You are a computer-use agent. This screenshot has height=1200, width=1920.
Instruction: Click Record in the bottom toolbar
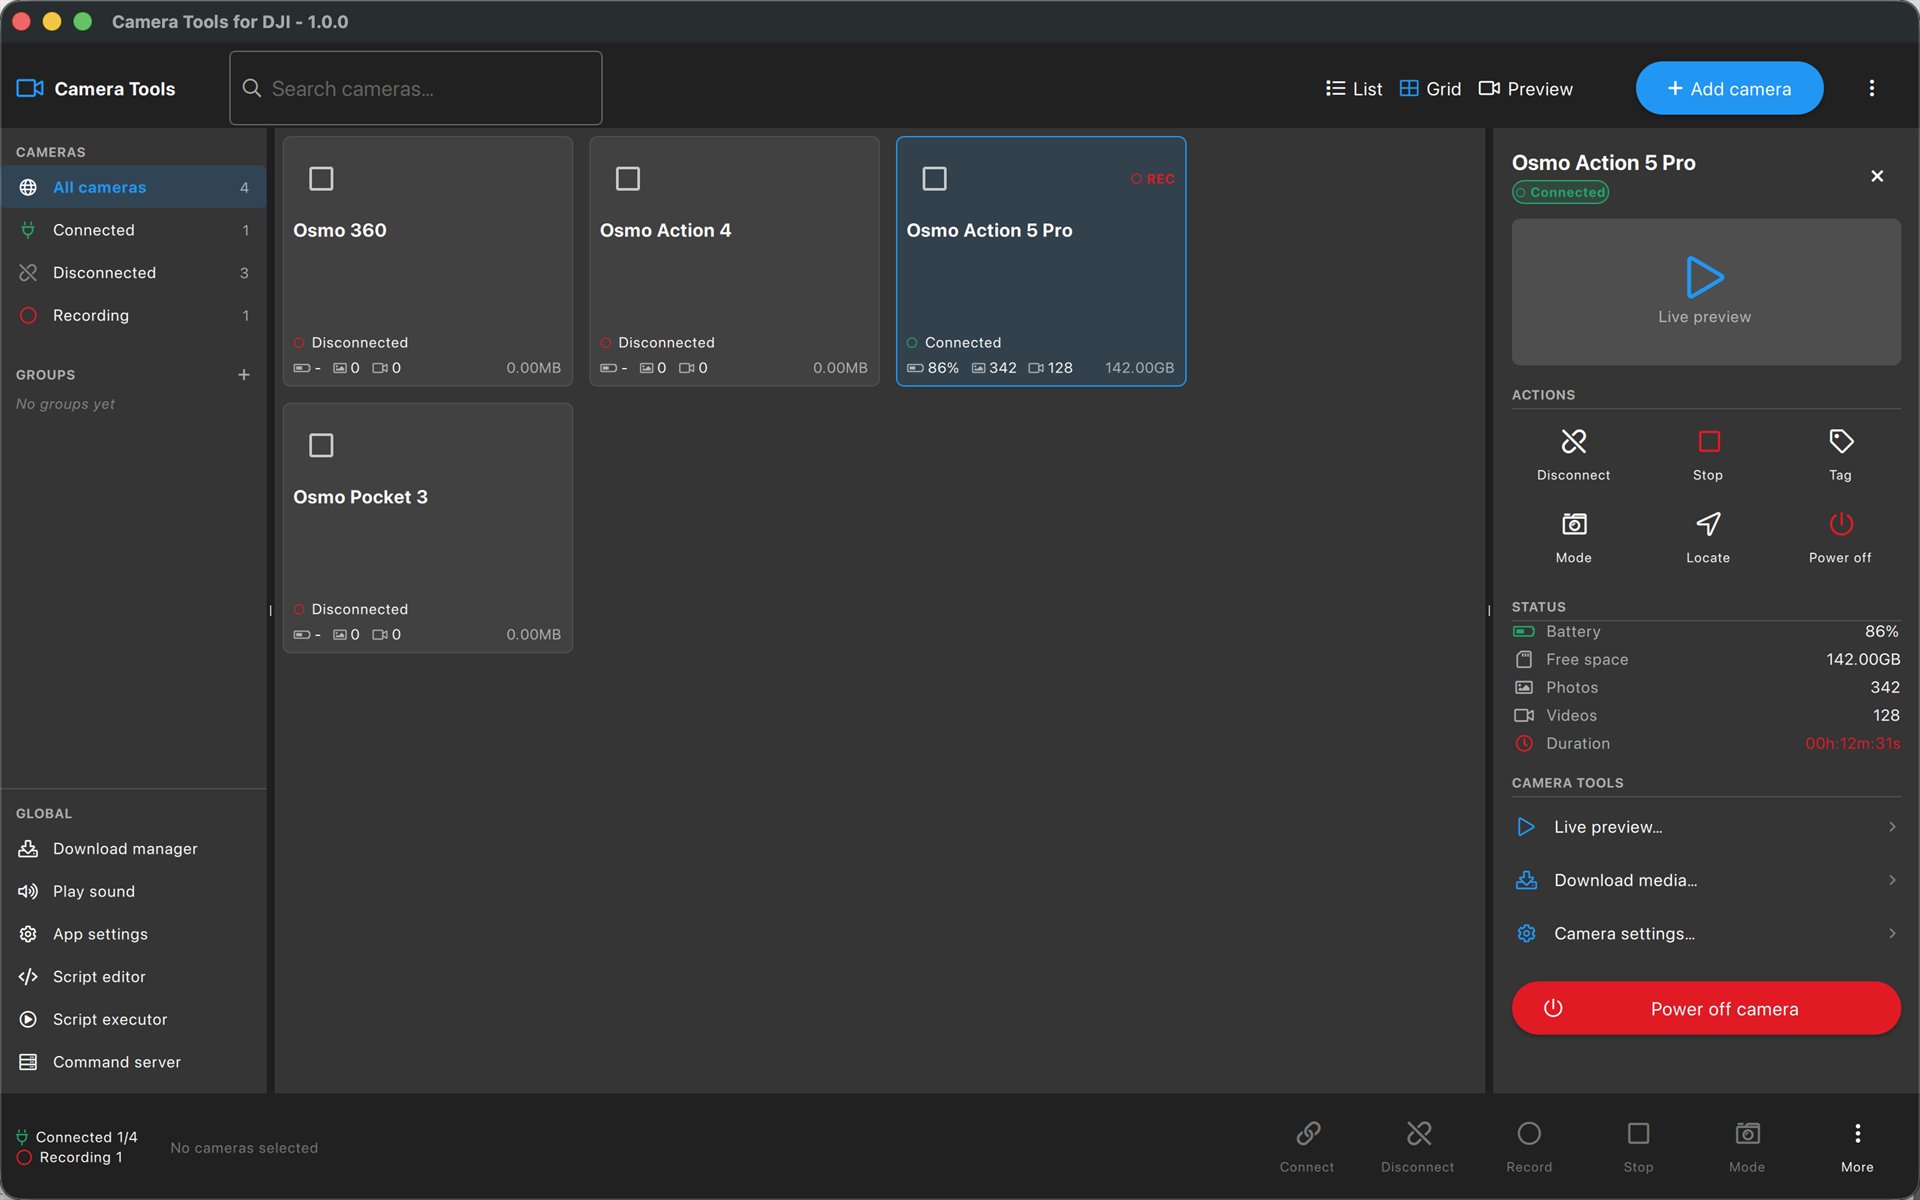pyautogui.click(x=1528, y=1146)
